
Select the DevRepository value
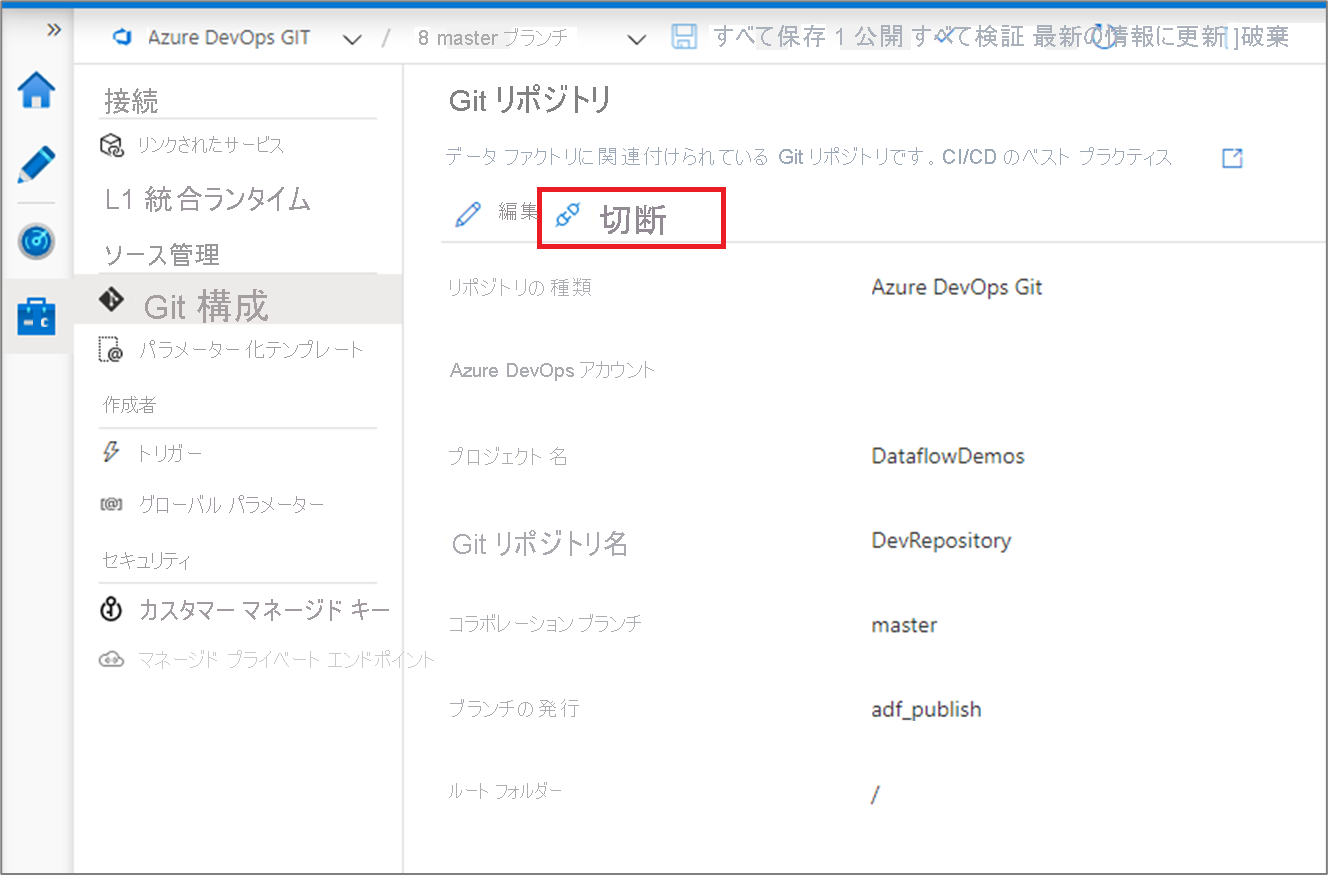click(x=941, y=541)
